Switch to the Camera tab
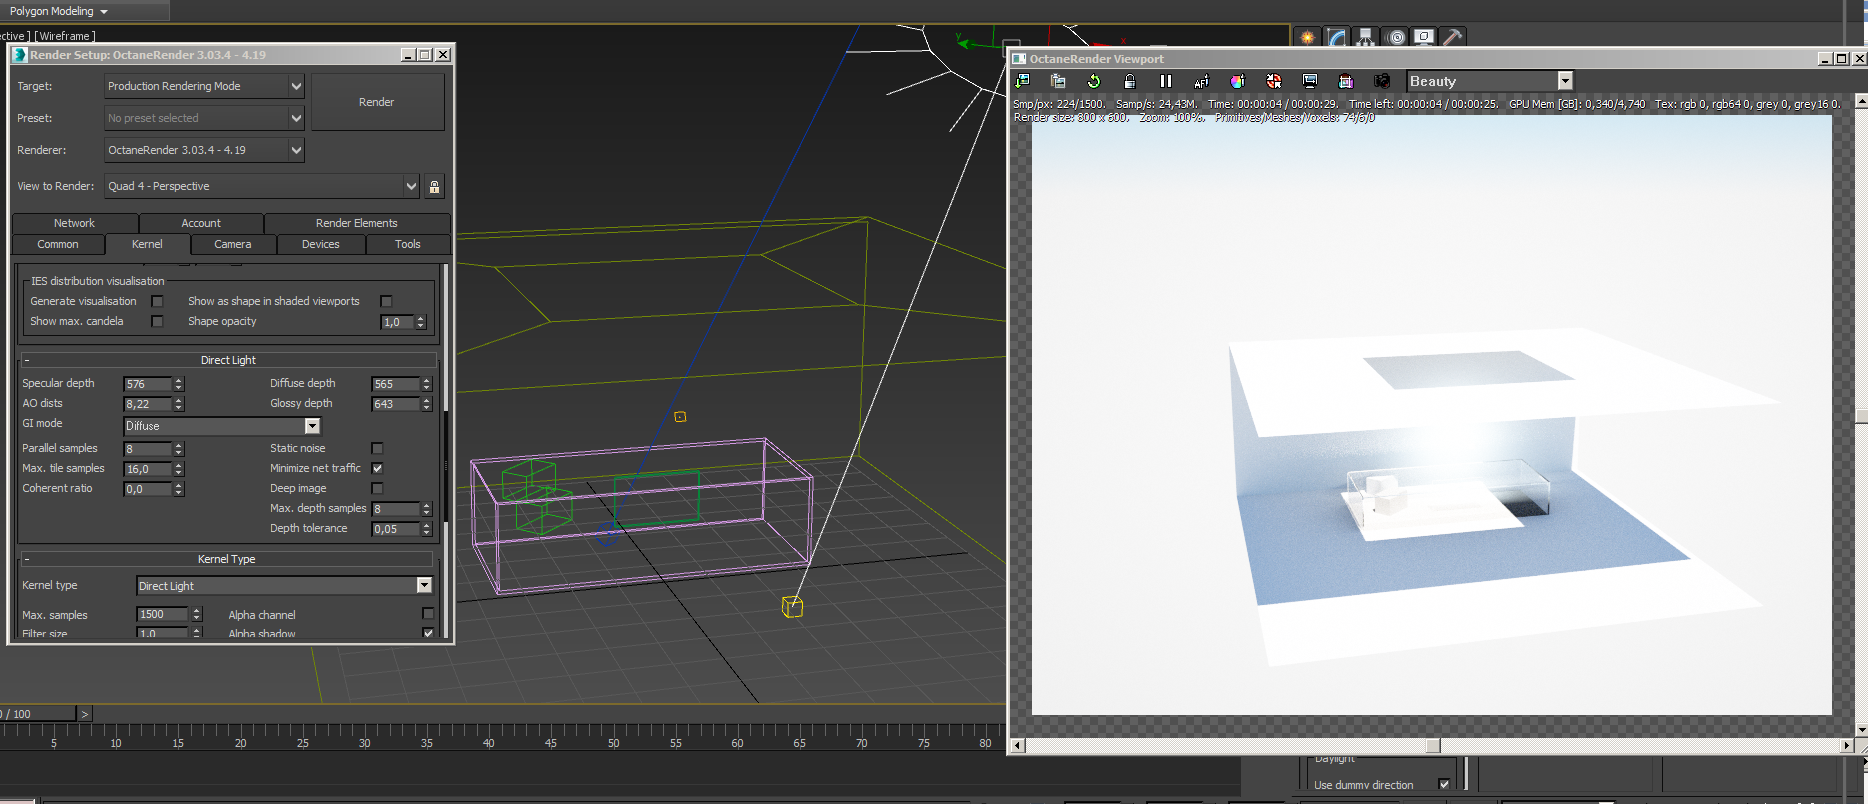Screen dimensions: 1868x804 (x=233, y=244)
